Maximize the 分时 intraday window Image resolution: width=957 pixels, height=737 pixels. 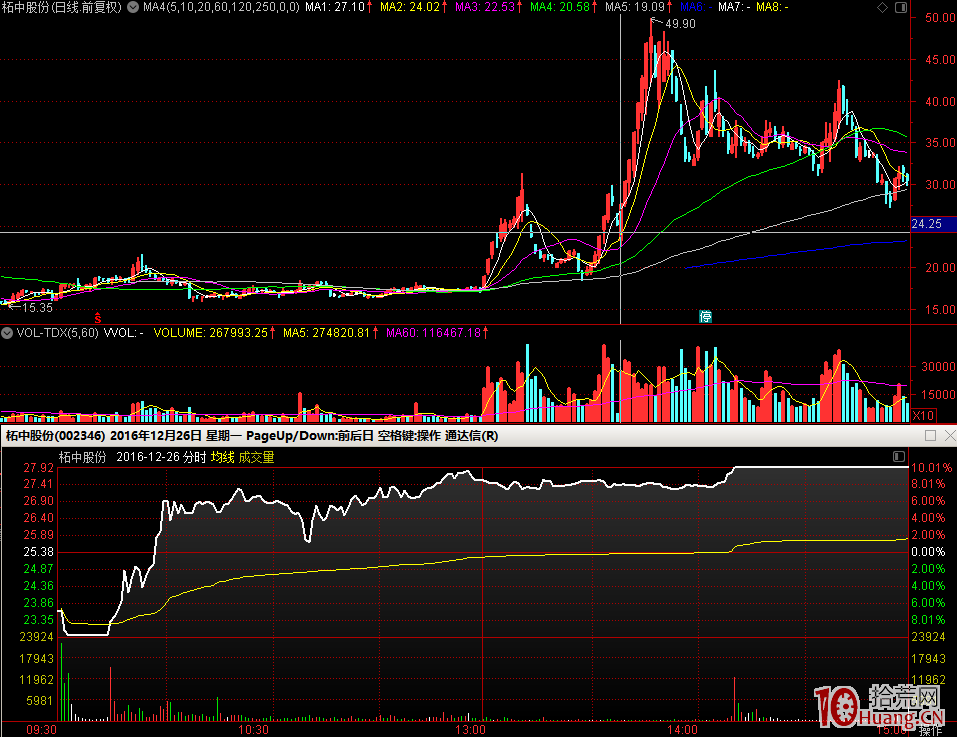930,436
